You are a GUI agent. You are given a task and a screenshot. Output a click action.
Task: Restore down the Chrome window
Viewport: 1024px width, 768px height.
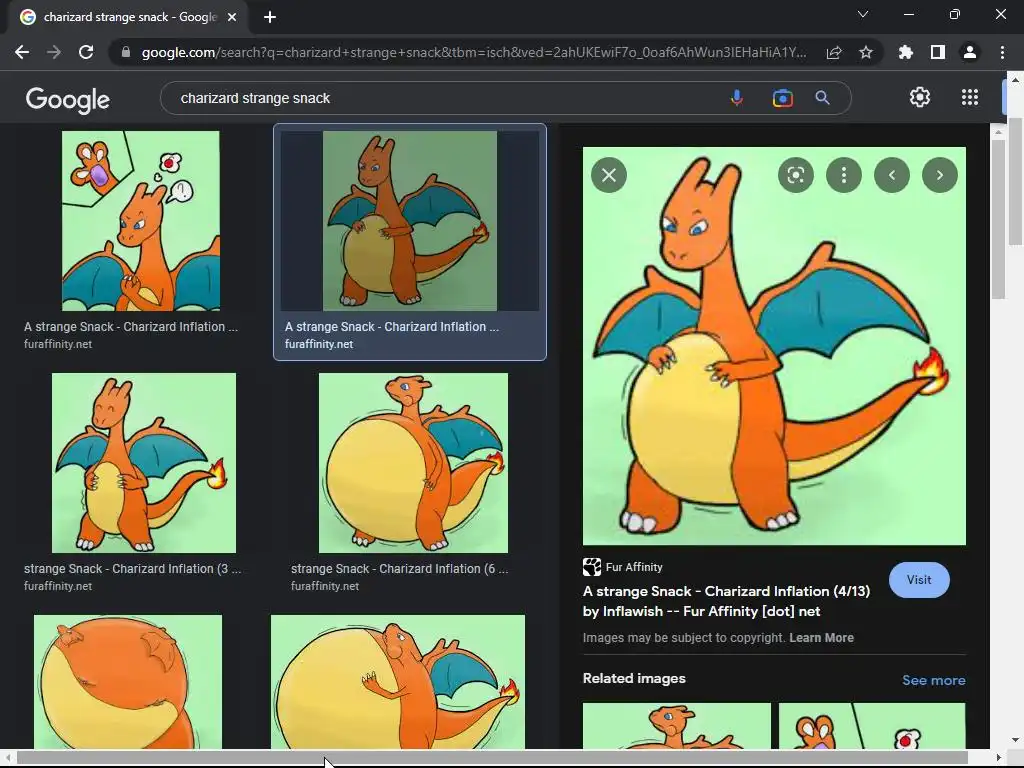point(955,14)
